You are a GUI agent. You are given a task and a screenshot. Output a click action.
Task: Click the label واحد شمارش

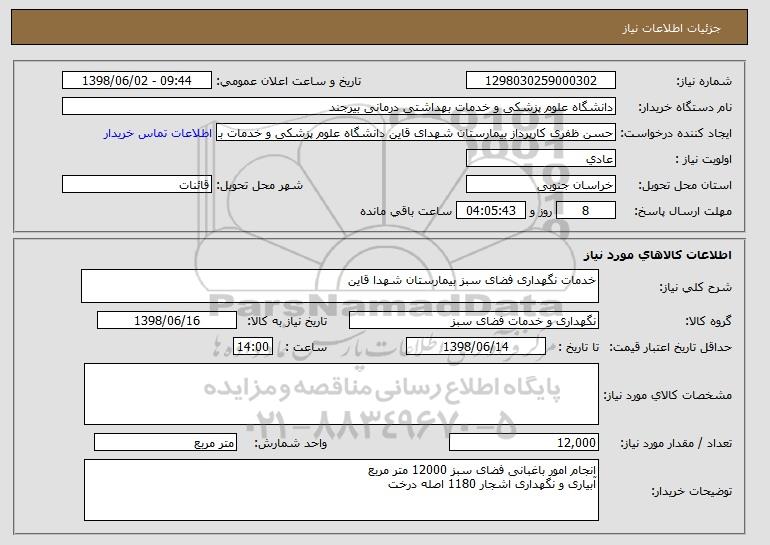(x=290, y=443)
